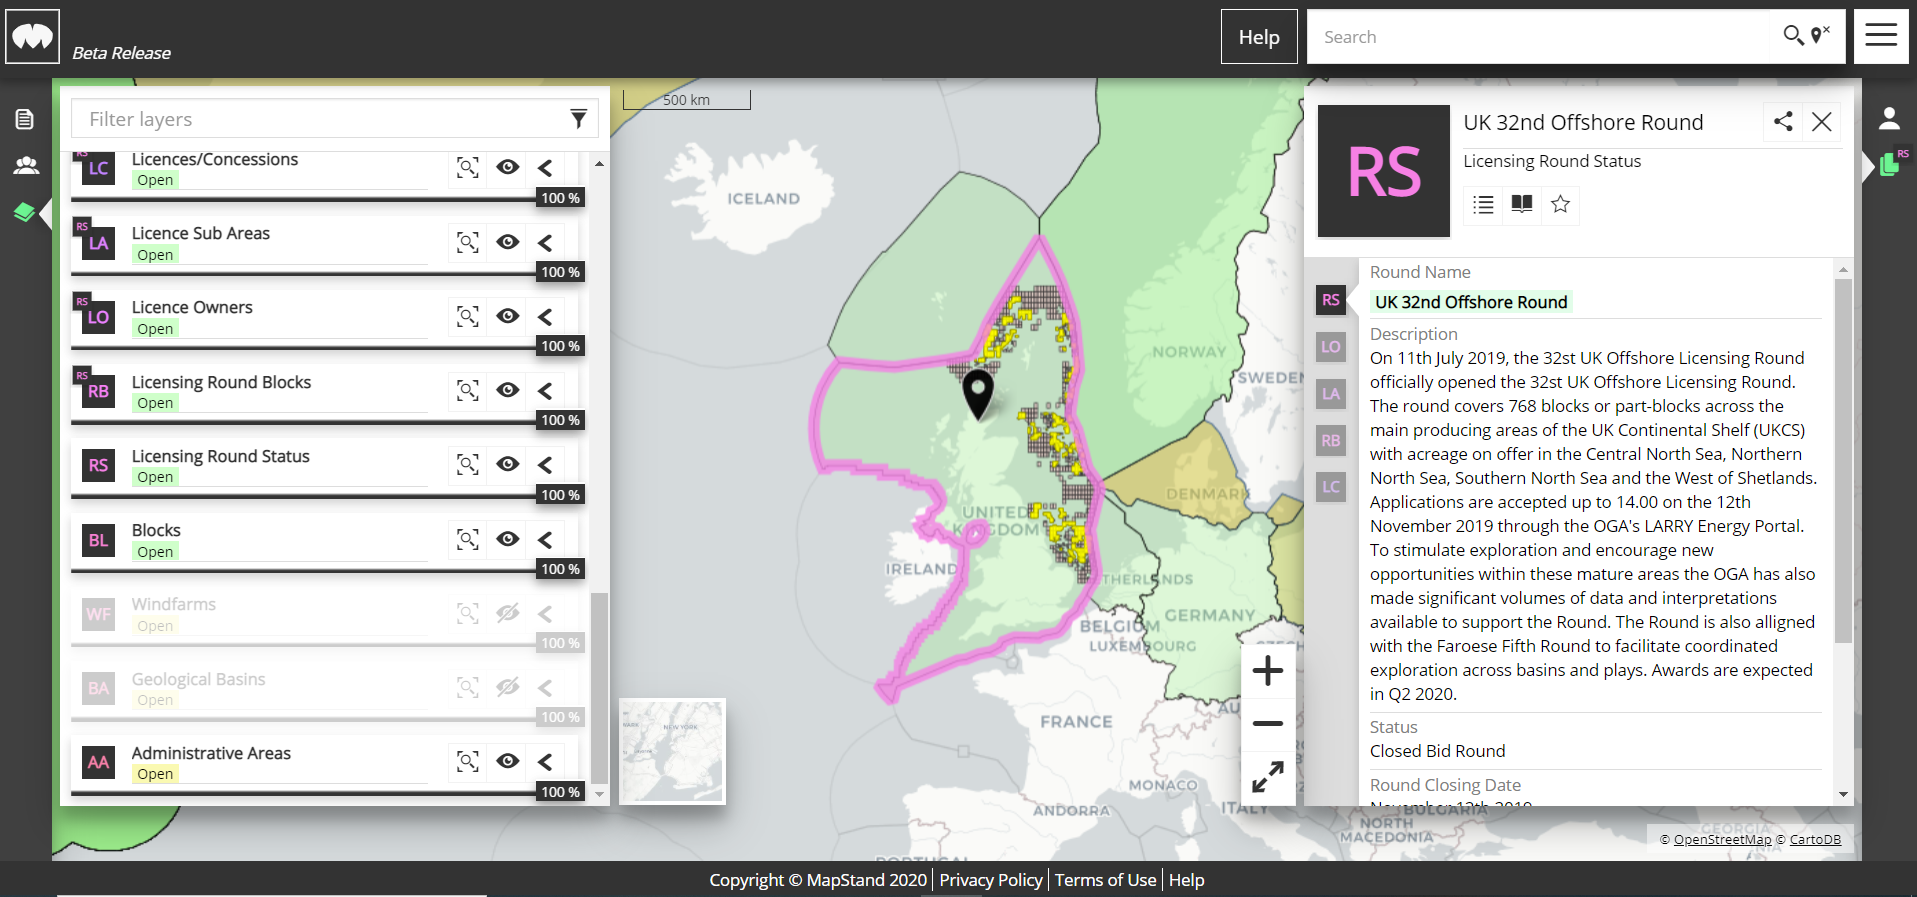Click the open book icon in info panel
1917x897 pixels.
pyautogui.click(x=1522, y=204)
